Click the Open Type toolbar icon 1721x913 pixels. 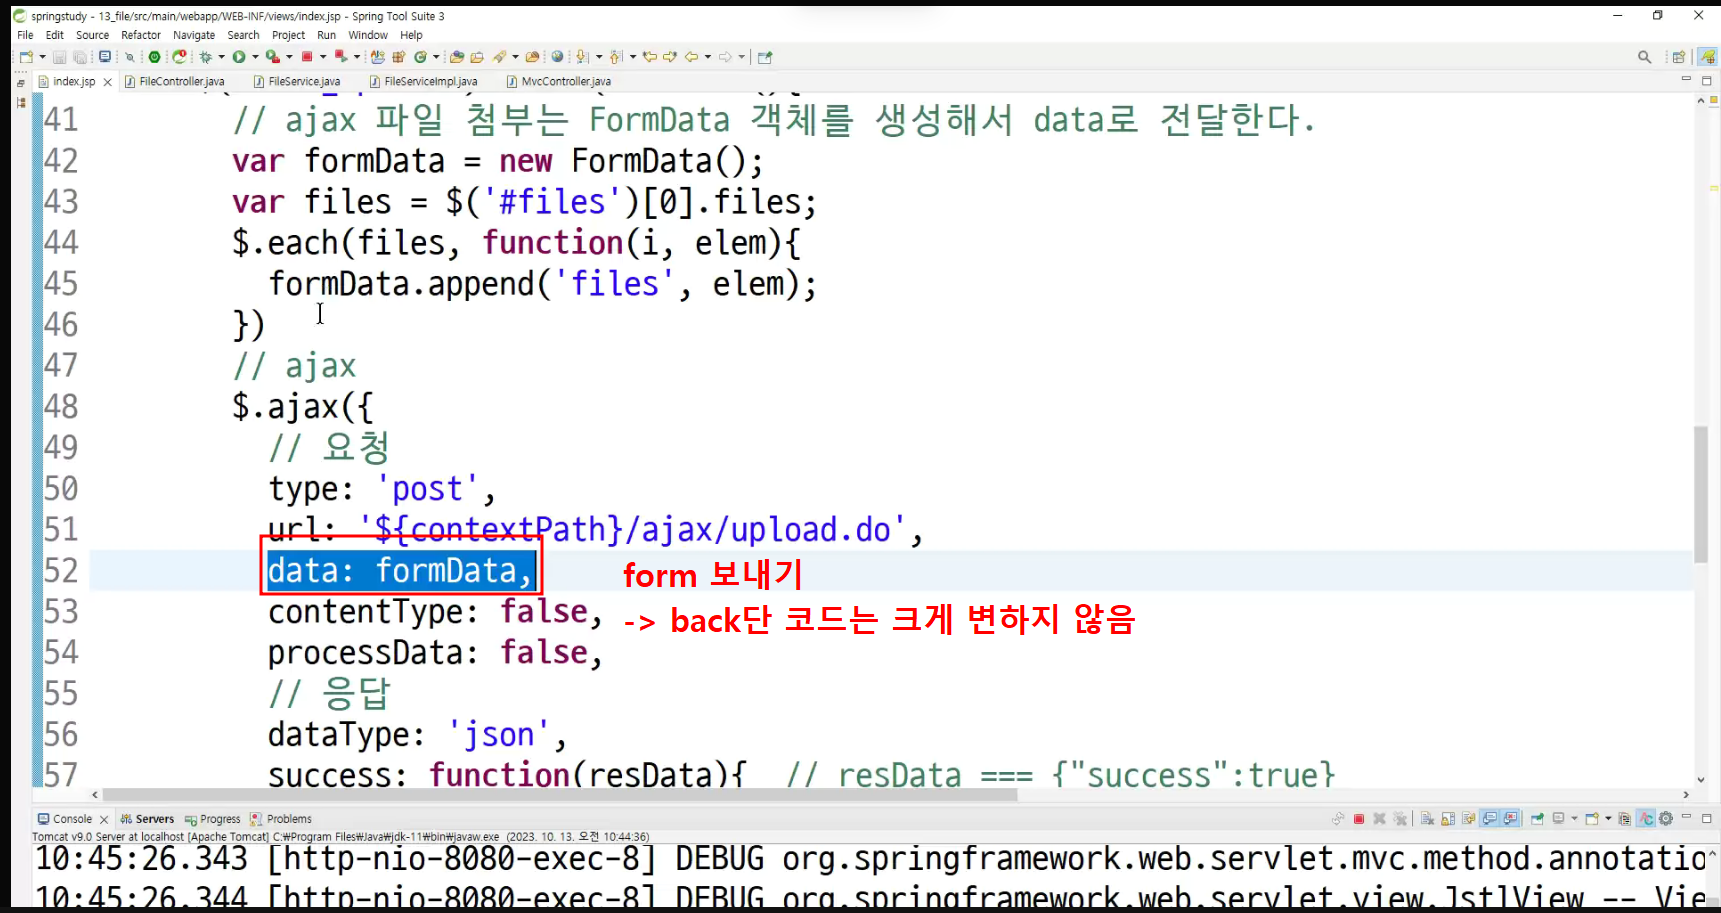pyautogui.click(x=457, y=57)
